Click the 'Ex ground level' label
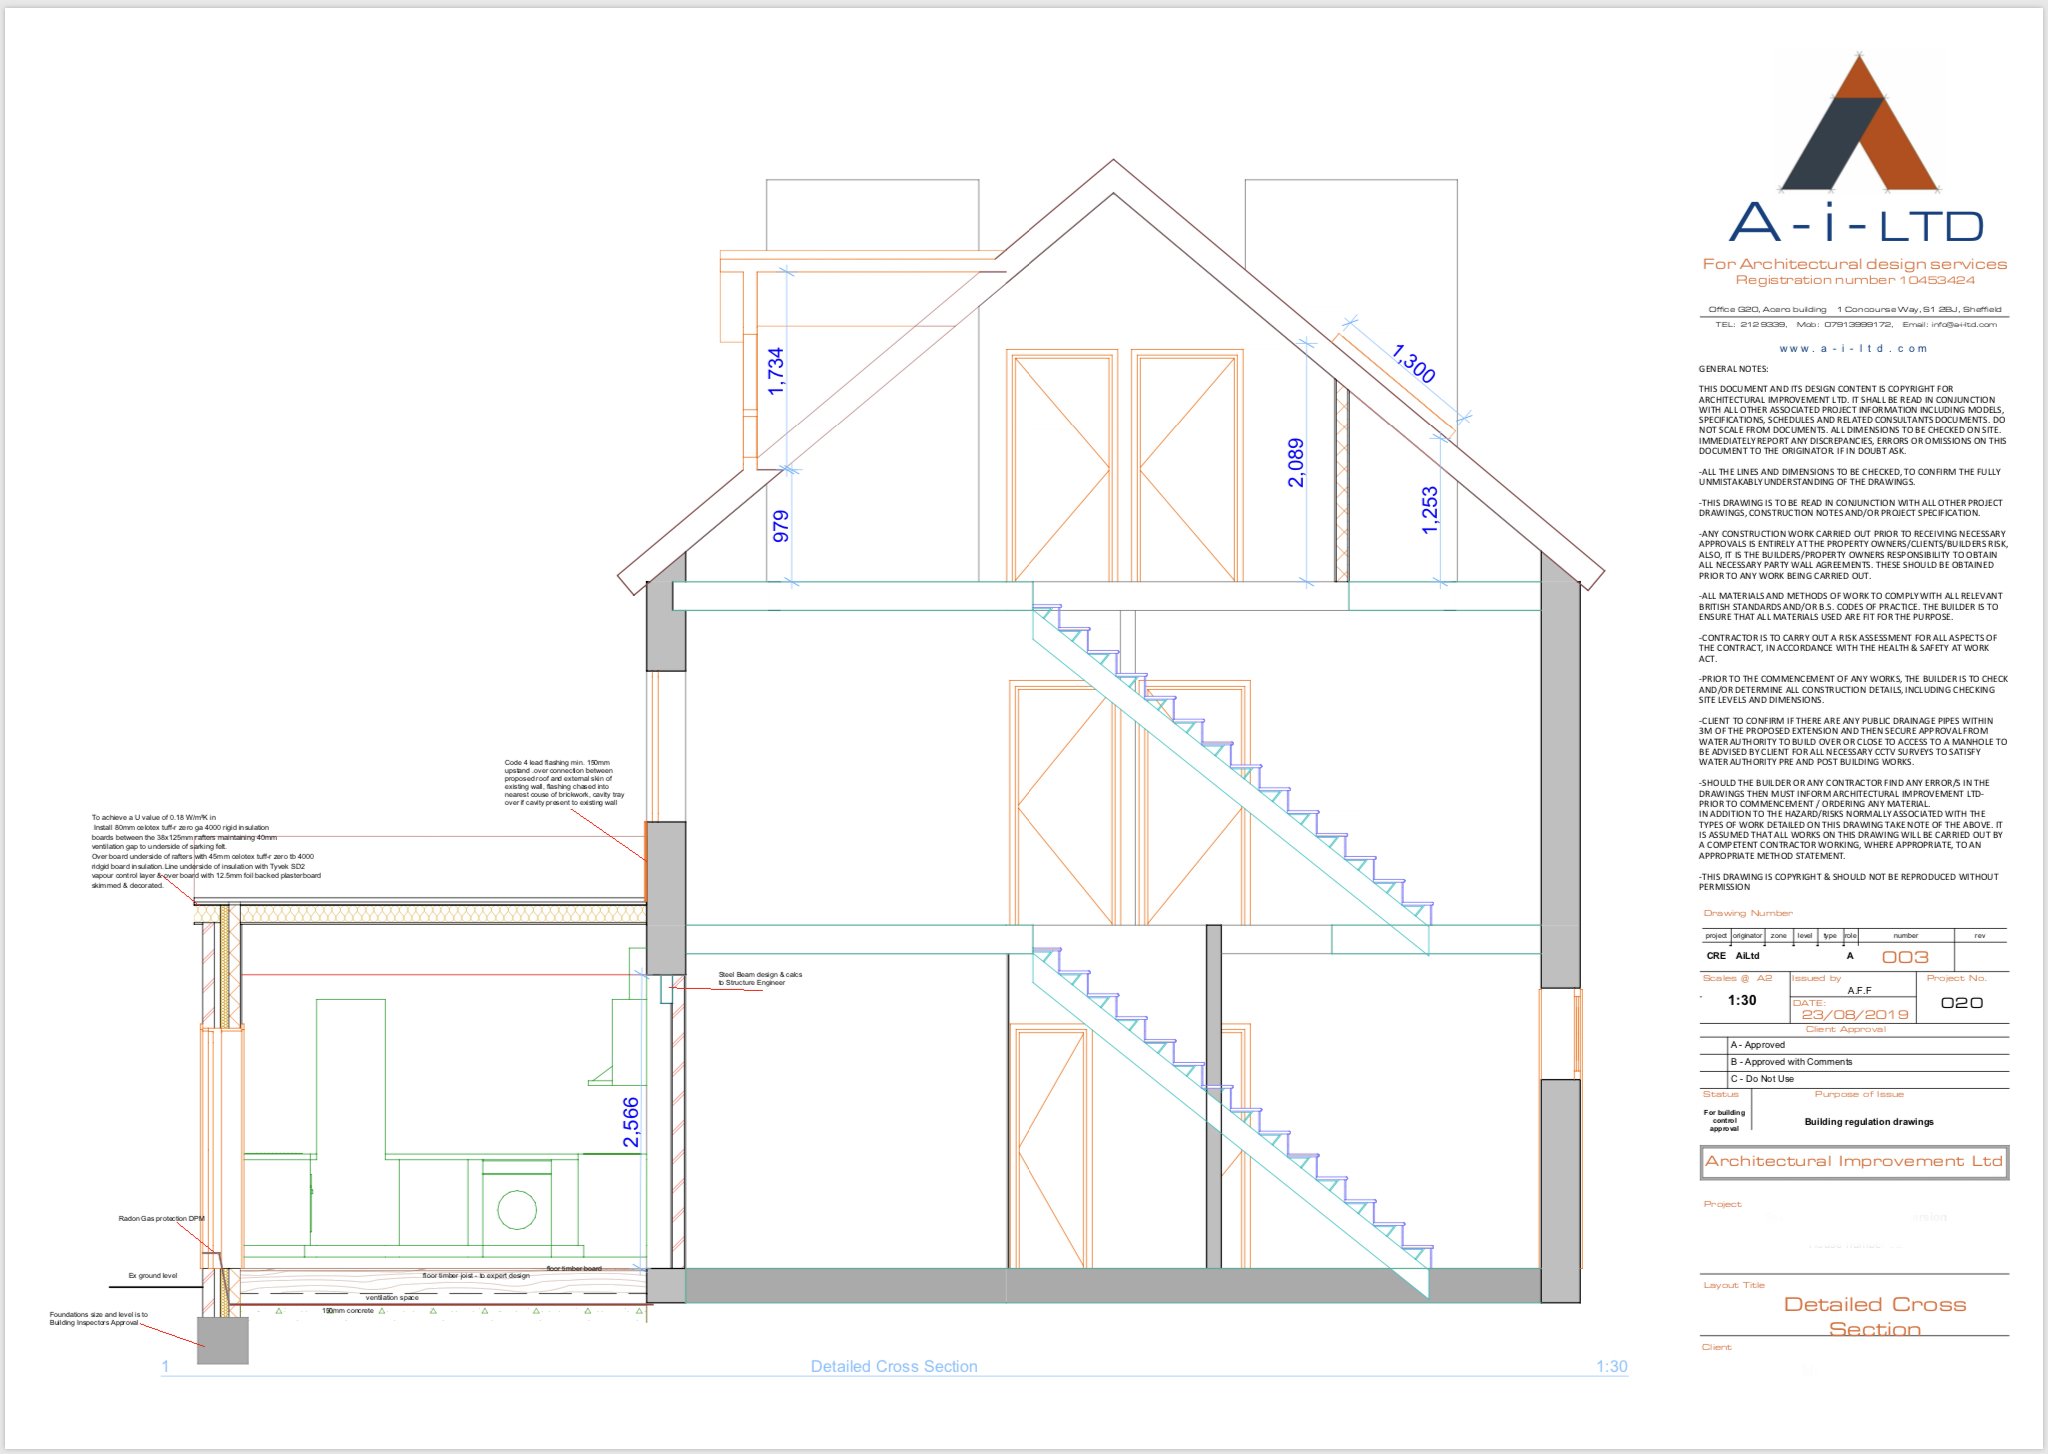This screenshot has width=2048, height=1454. point(153,1275)
